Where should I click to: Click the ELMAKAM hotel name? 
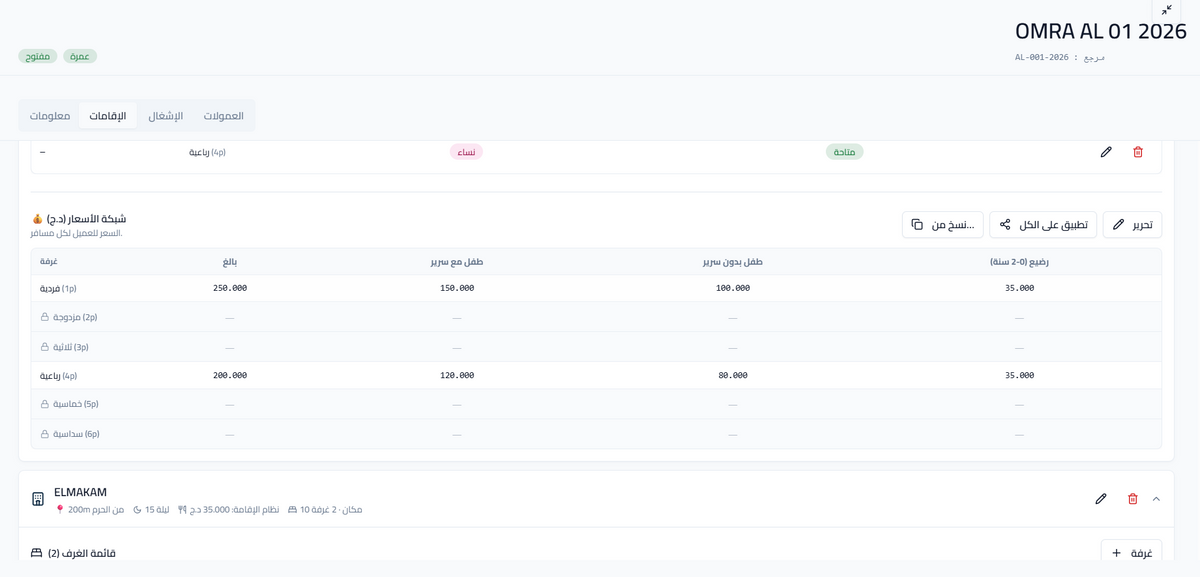[x=80, y=492]
